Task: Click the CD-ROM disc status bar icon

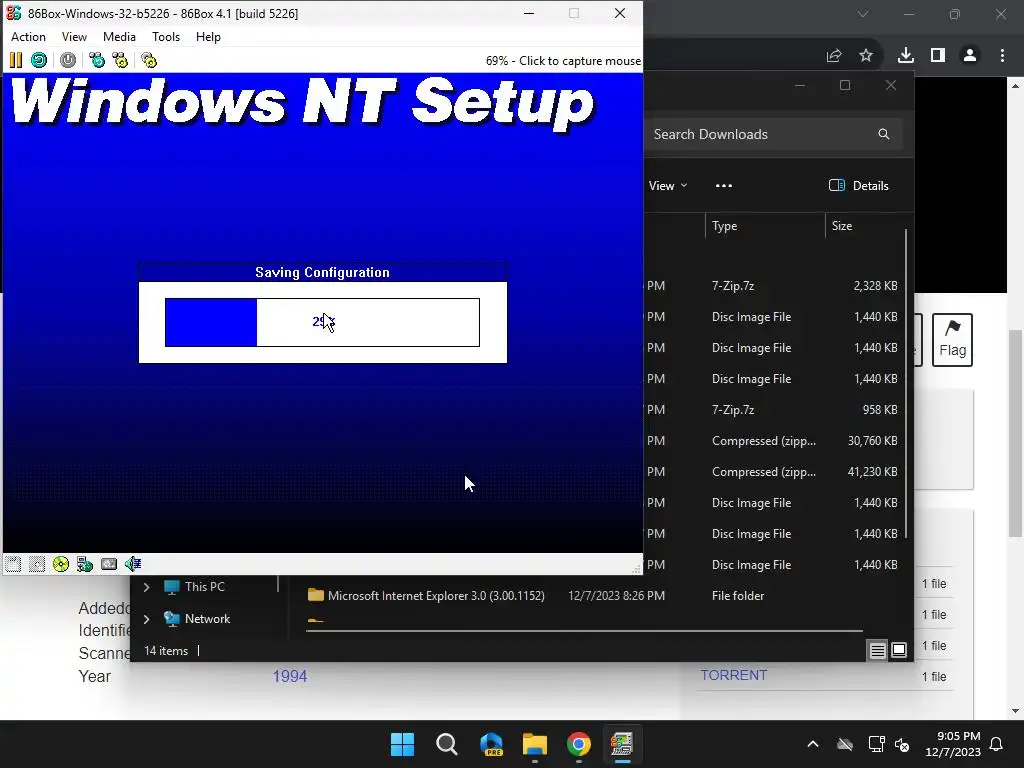Action: coord(61,564)
